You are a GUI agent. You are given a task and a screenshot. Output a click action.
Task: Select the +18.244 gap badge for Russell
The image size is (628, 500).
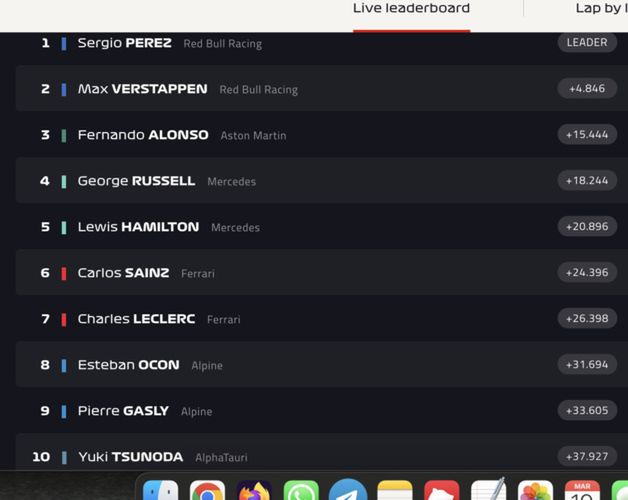(x=587, y=180)
